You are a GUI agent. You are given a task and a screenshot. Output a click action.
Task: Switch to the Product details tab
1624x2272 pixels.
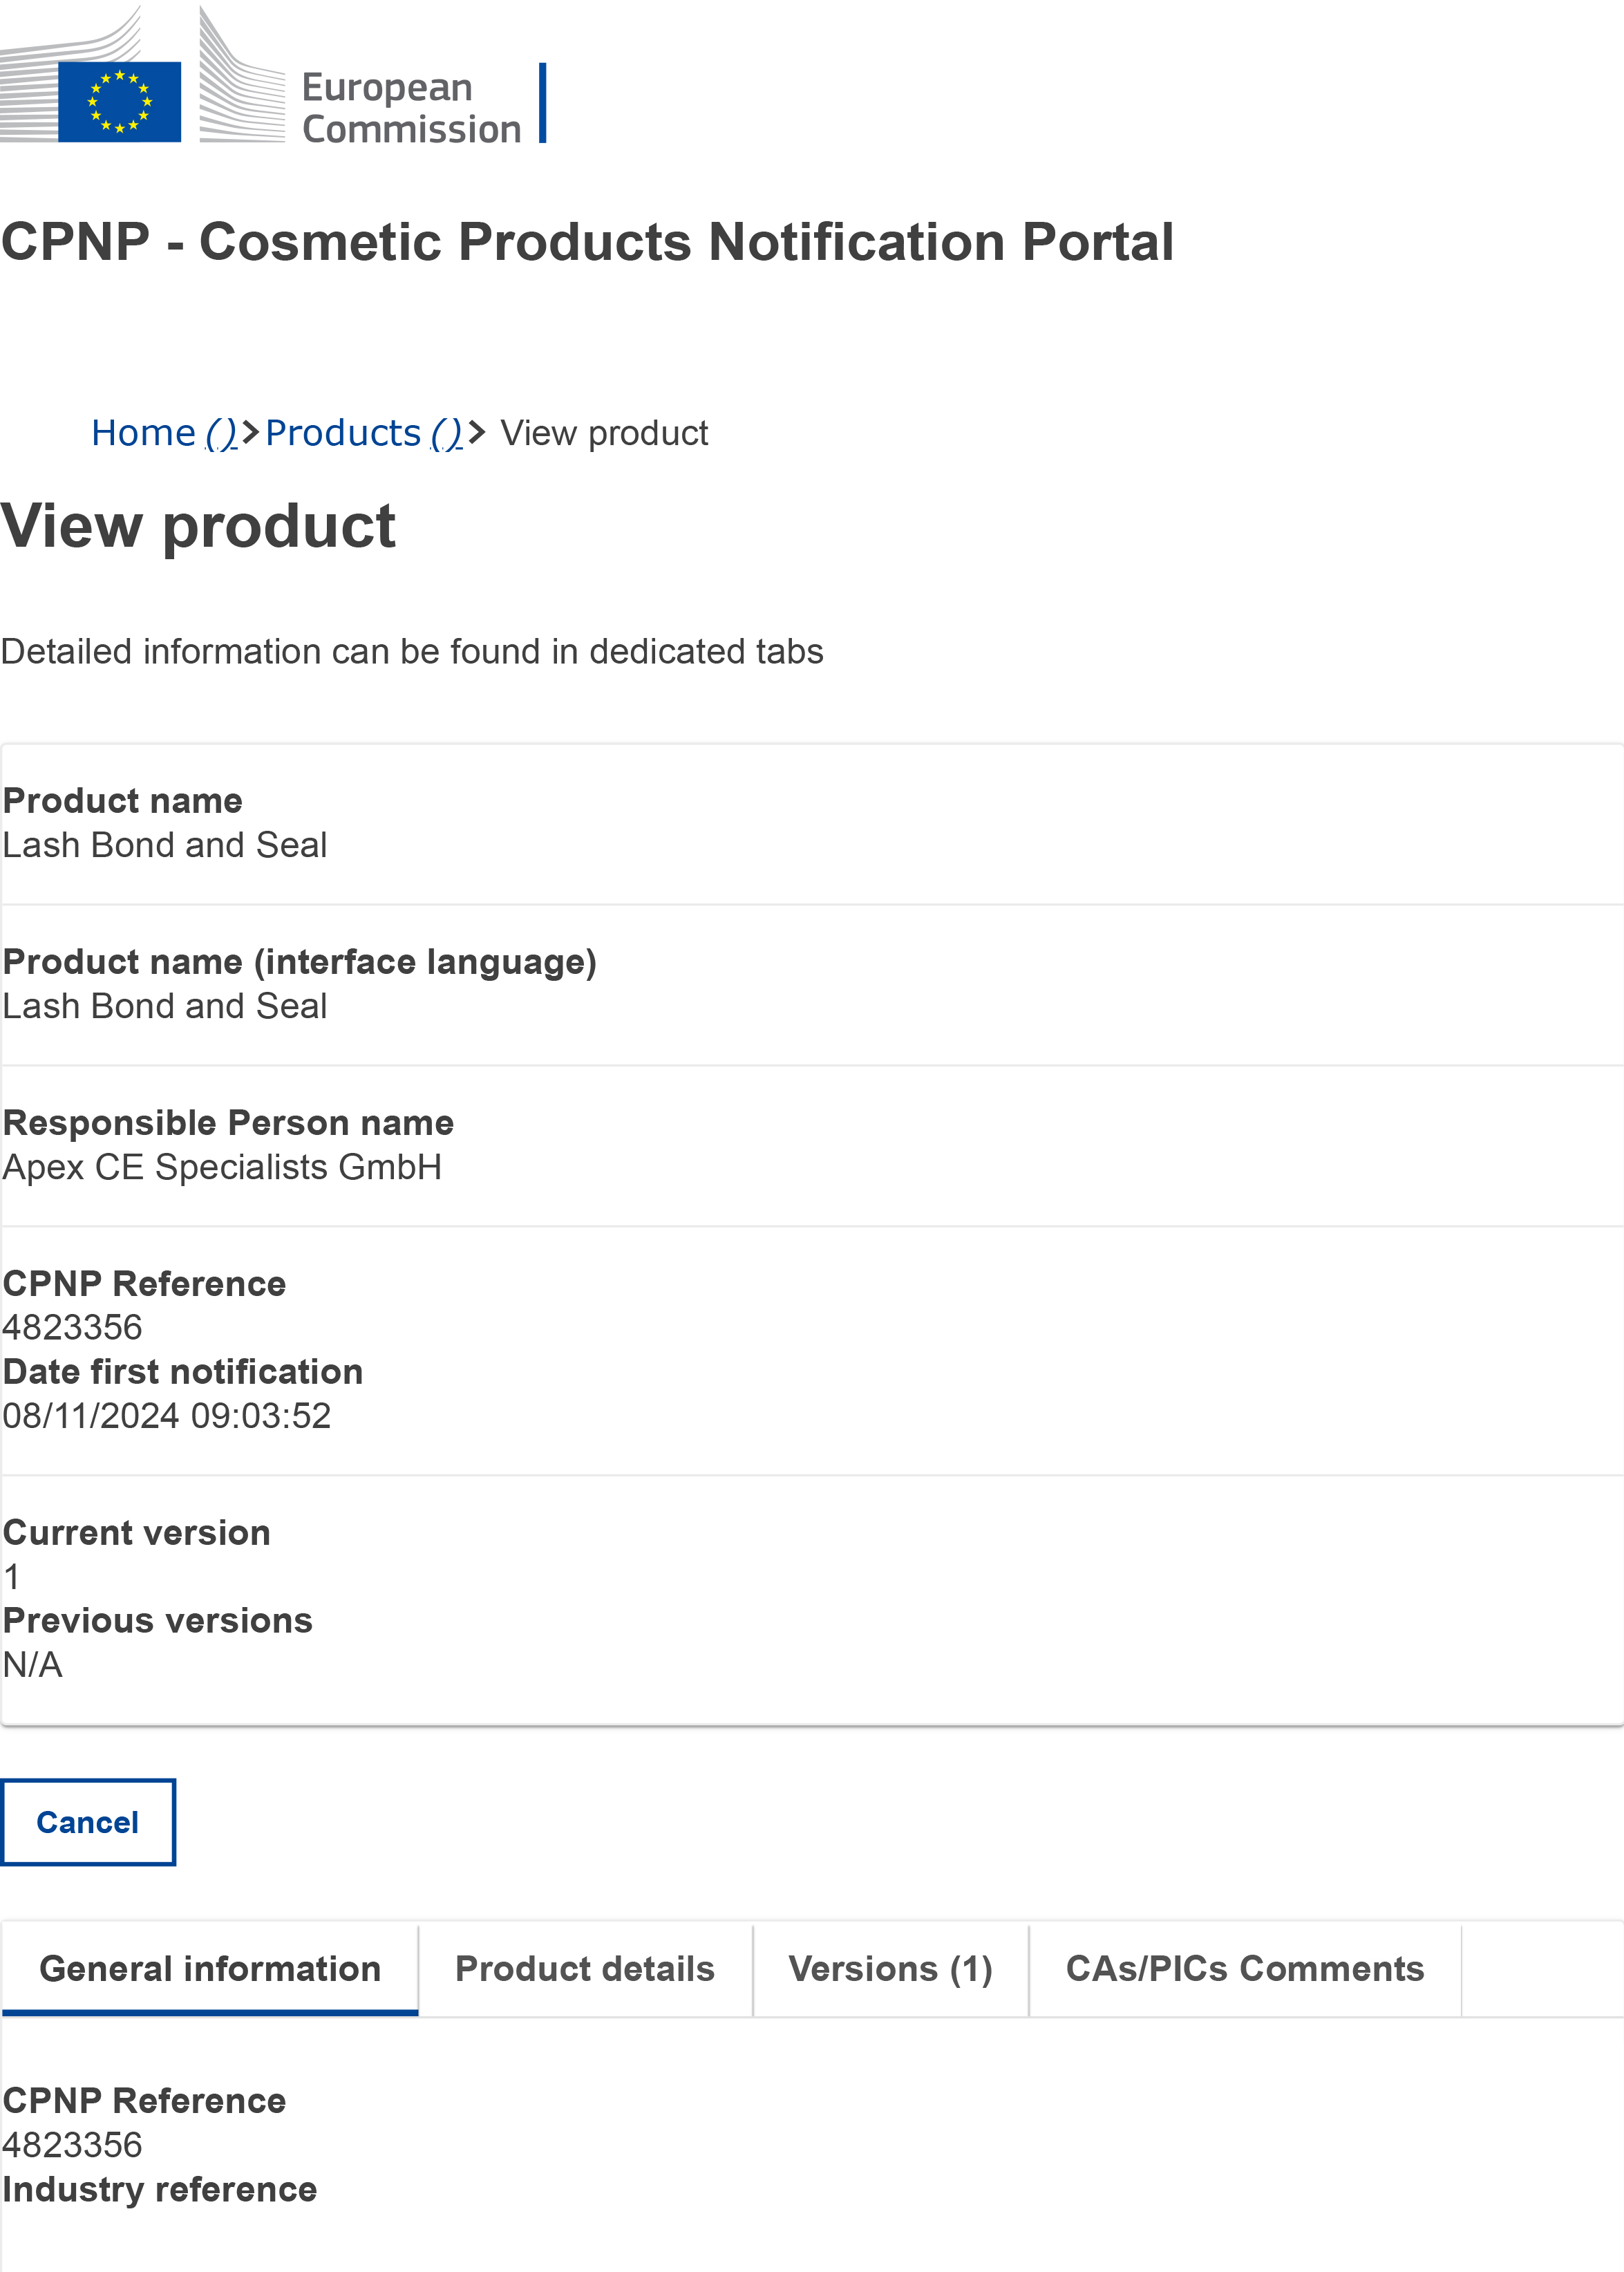point(585,1968)
